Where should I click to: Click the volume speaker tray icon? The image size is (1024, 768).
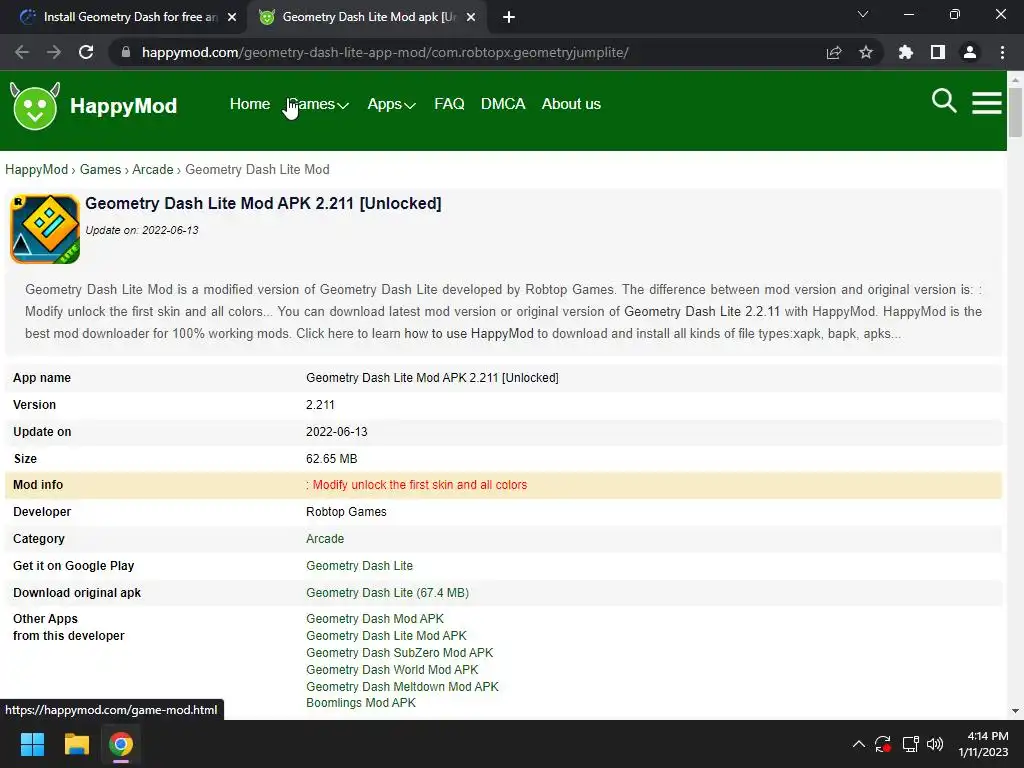click(935, 744)
